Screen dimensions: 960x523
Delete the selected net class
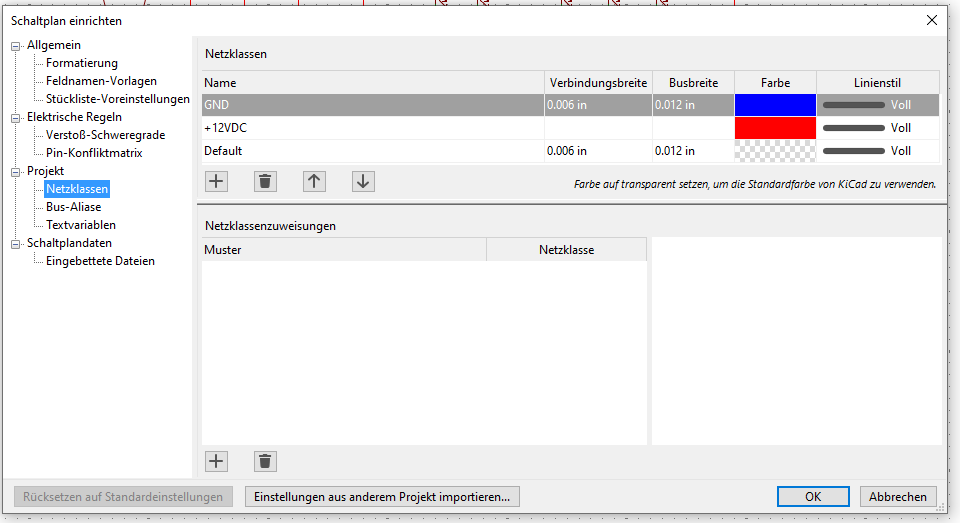click(265, 181)
